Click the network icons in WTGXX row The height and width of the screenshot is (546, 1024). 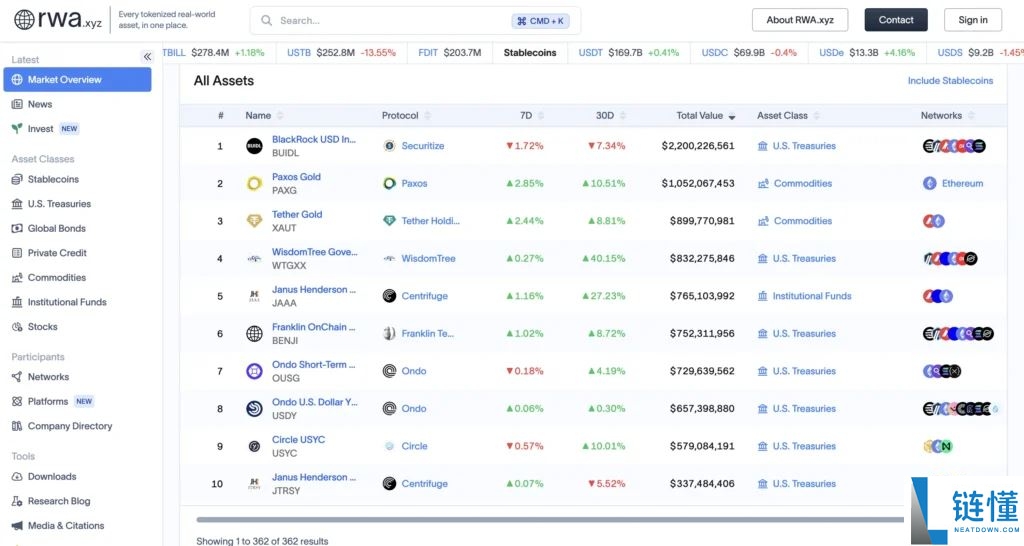(950, 259)
